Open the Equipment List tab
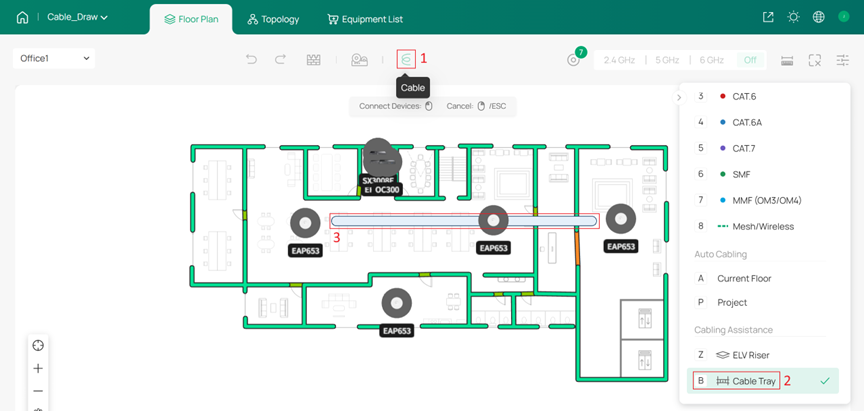Viewport: 864px width, 411px height. (x=365, y=19)
